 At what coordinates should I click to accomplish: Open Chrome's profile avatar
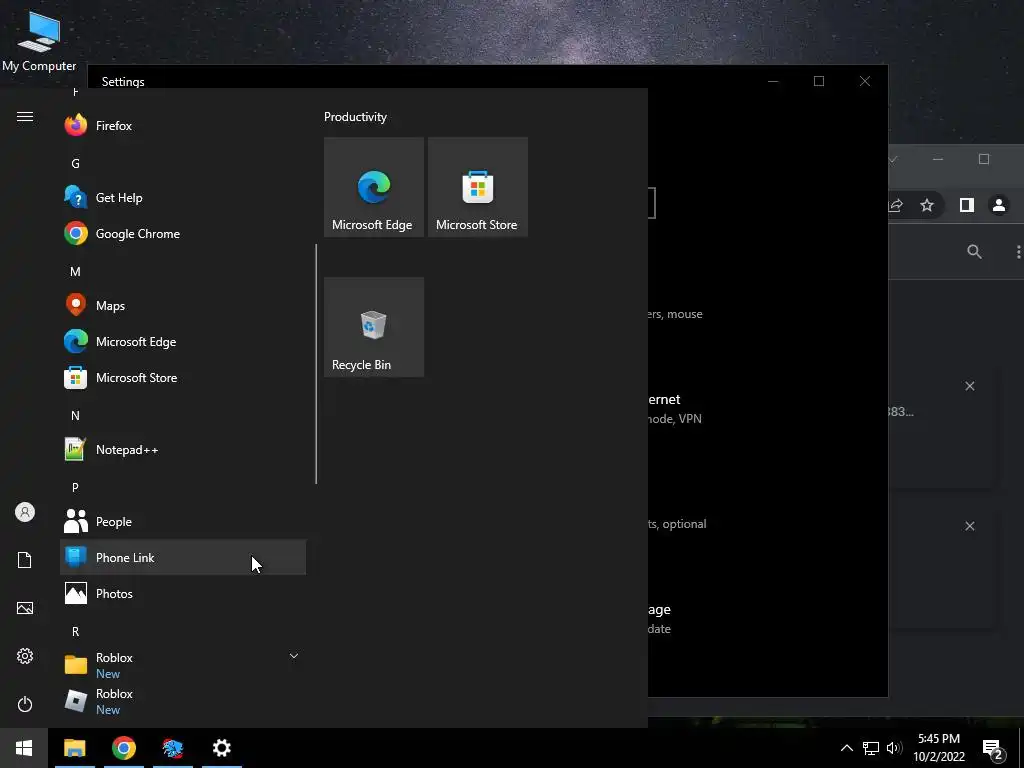[x=999, y=205]
